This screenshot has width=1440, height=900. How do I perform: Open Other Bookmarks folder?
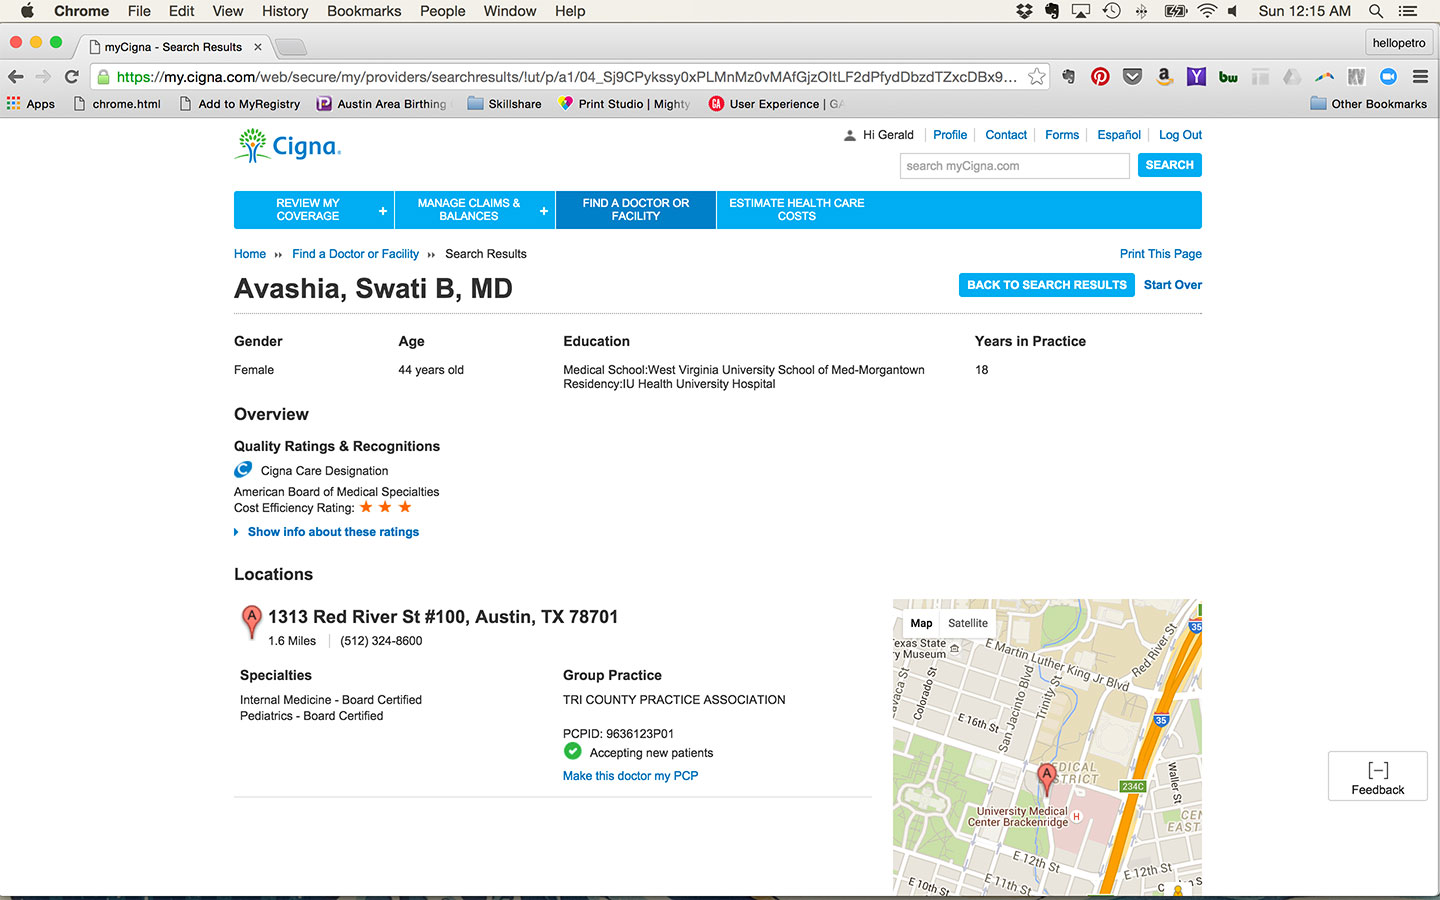click(1368, 104)
